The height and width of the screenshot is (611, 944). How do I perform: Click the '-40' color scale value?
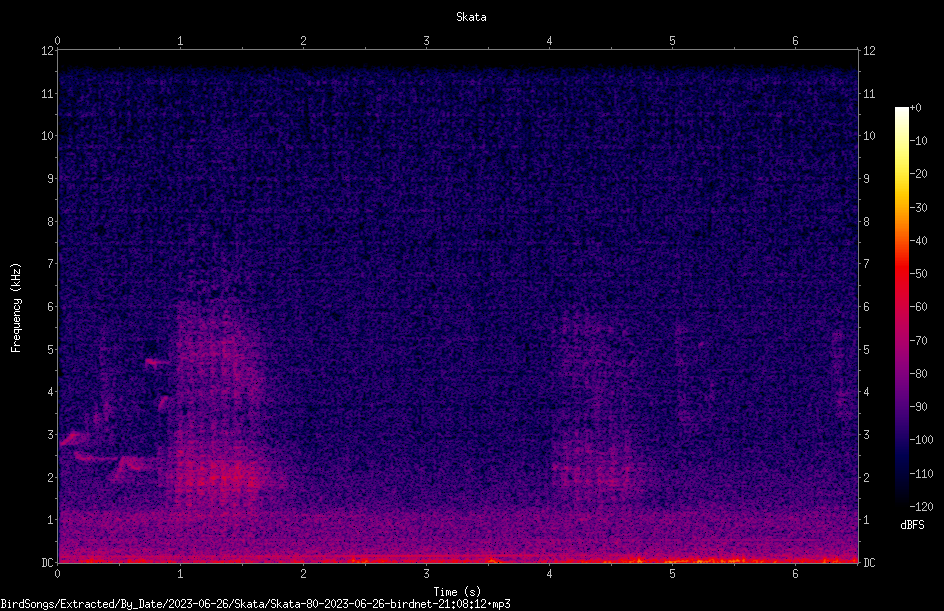919,241
